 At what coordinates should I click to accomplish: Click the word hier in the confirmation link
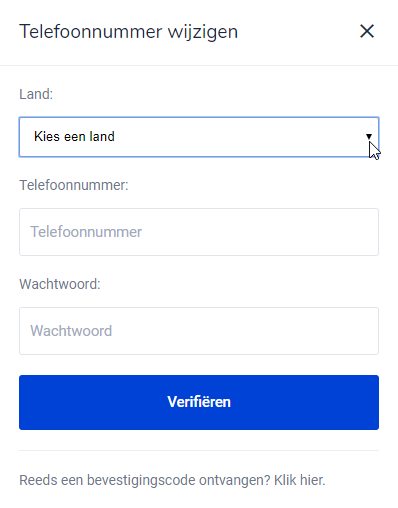[x=312, y=480]
